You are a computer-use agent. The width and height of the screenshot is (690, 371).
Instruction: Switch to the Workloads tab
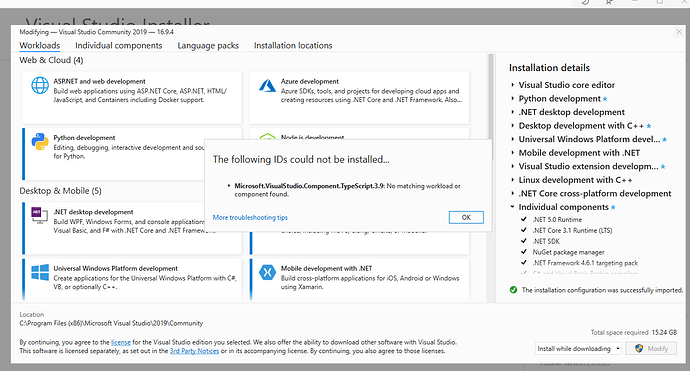[40, 45]
